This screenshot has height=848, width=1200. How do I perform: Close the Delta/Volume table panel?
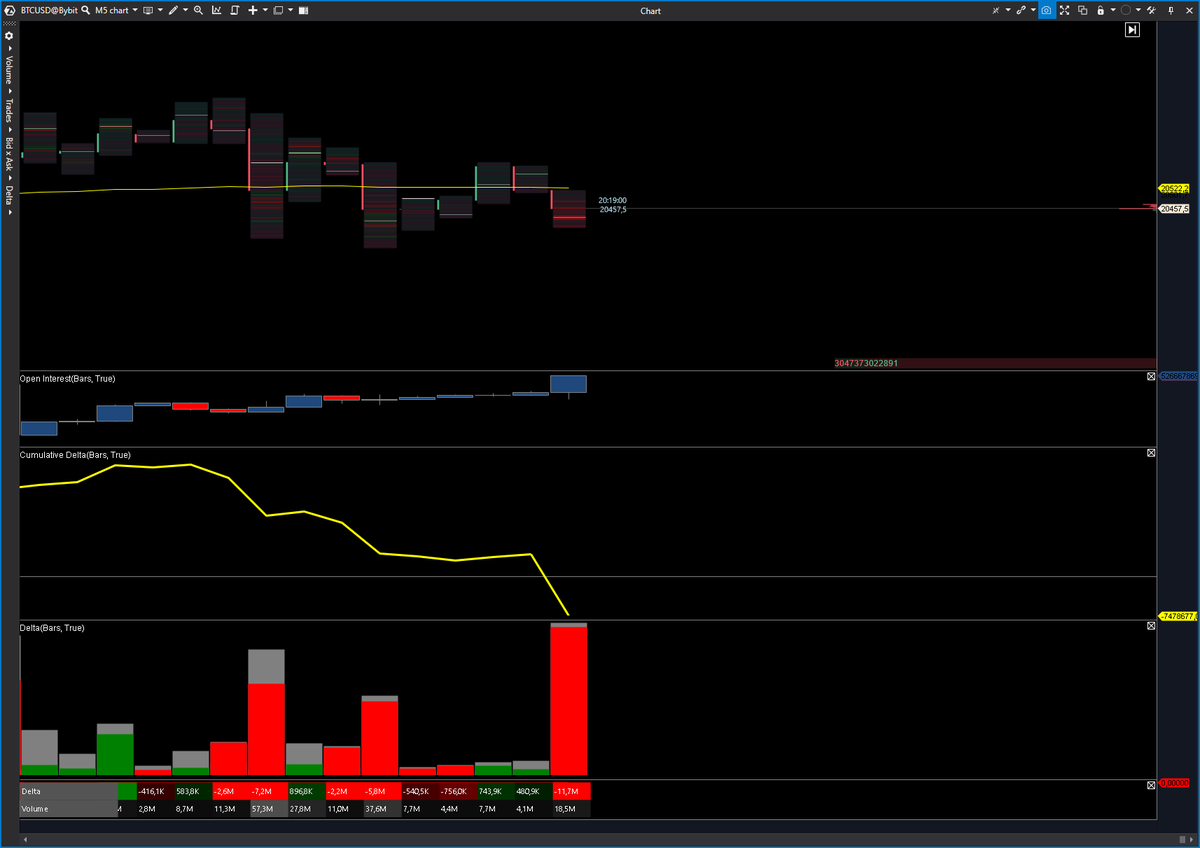coord(1151,786)
